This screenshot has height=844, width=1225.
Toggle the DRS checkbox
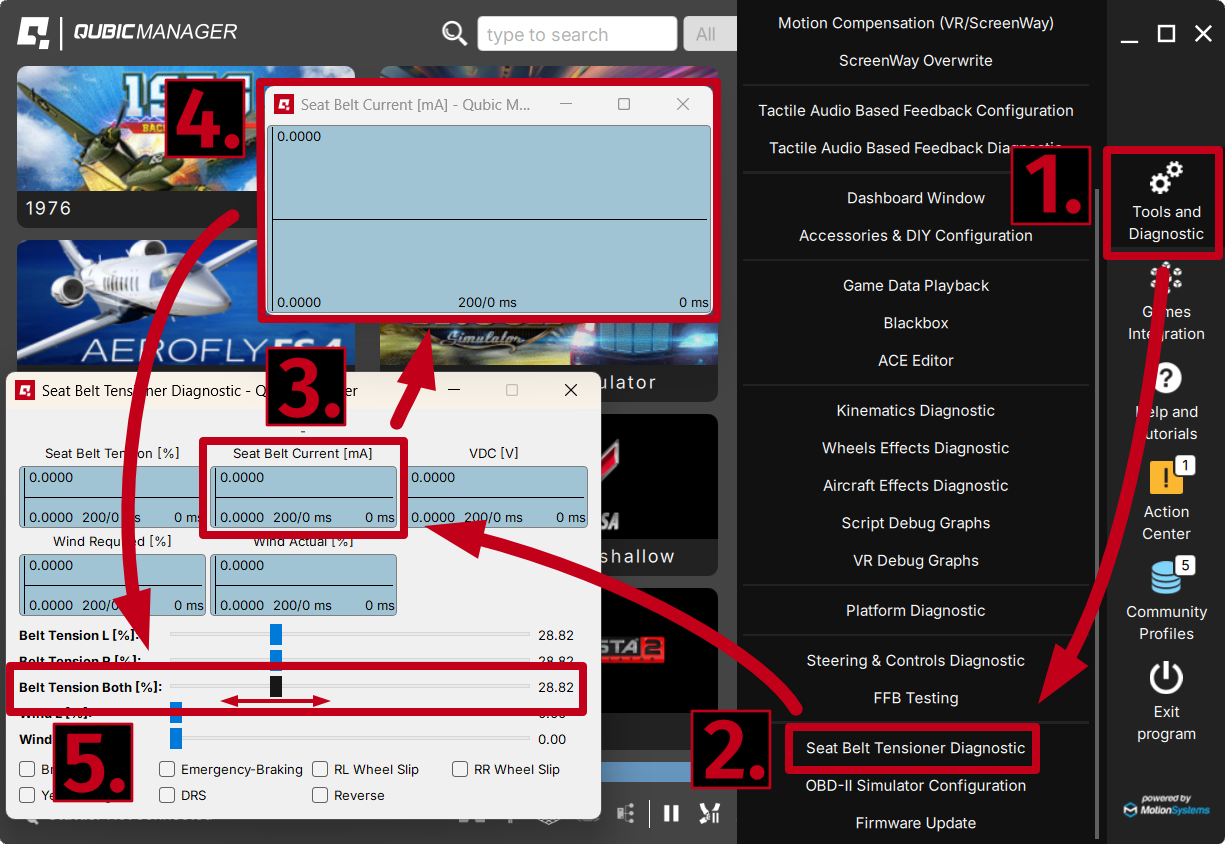point(168,796)
